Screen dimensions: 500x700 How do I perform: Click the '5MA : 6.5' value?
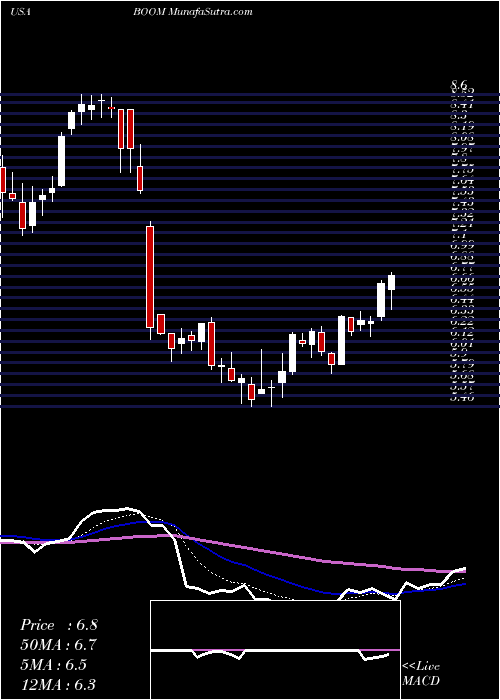(54, 665)
